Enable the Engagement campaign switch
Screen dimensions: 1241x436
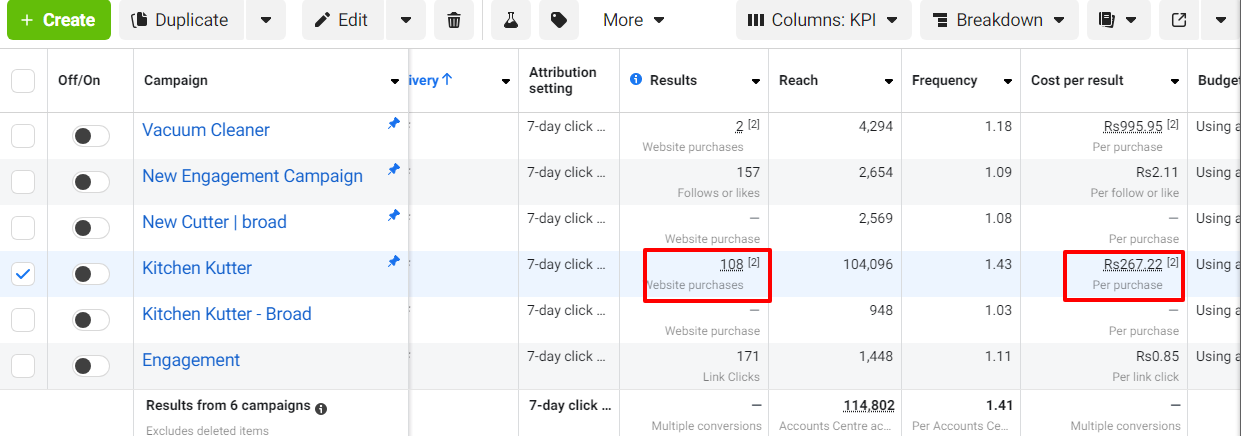90,366
